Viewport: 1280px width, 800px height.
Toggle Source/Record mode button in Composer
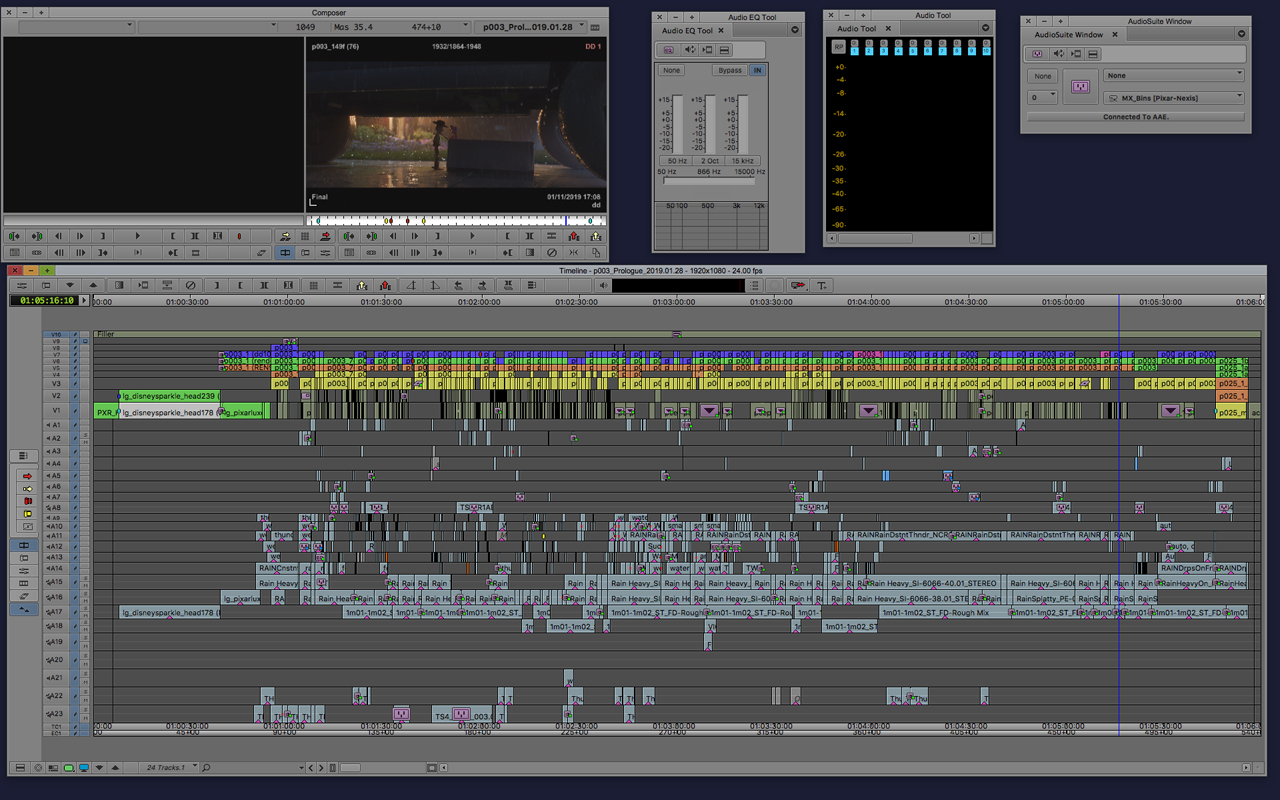click(x=285, y=252)
